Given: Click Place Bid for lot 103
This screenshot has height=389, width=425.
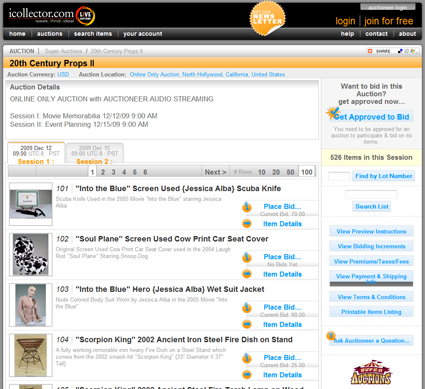Looking at the screenshot, I should coord(282,307).
